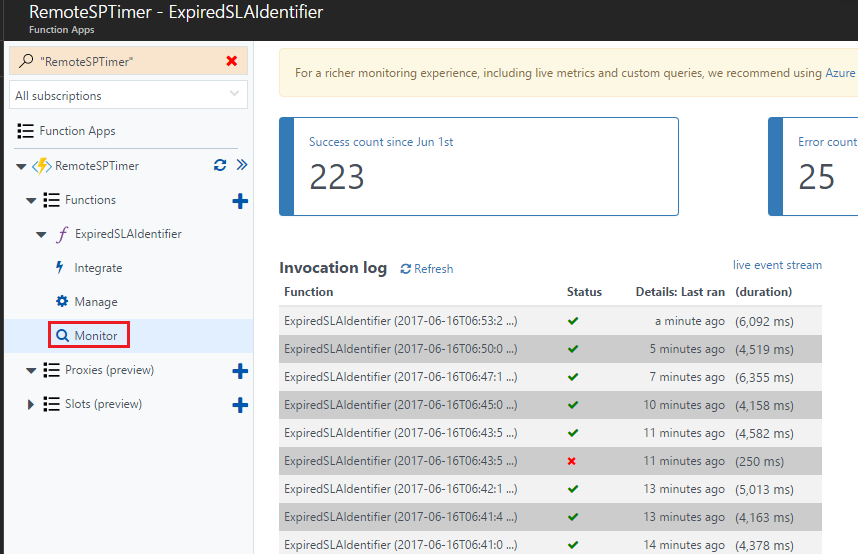Select the Monitor menu item
Screen dimensions: 858x554
[x=89, y=336]
